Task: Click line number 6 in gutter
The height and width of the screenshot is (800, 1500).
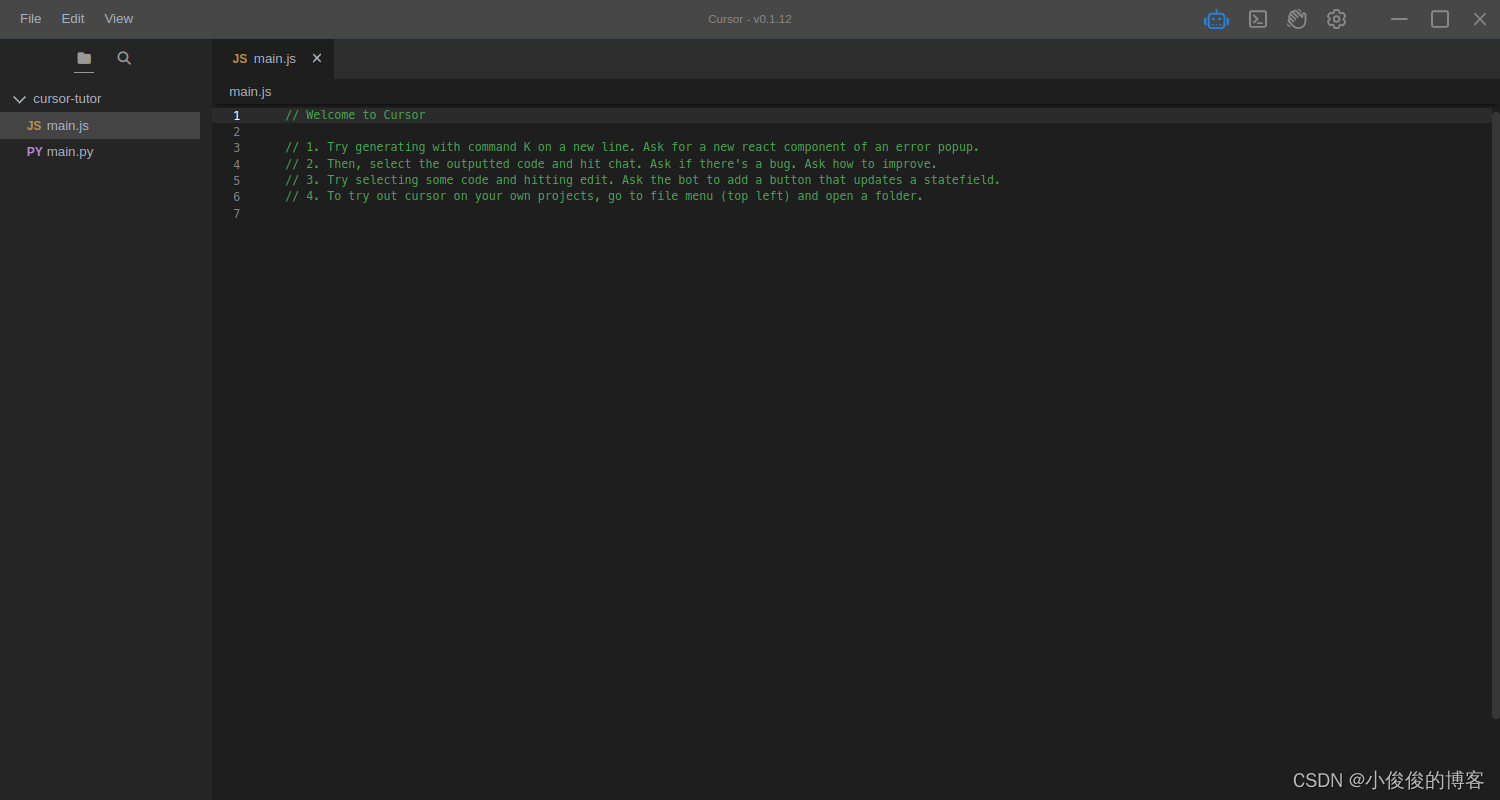Action: [237, 197]
